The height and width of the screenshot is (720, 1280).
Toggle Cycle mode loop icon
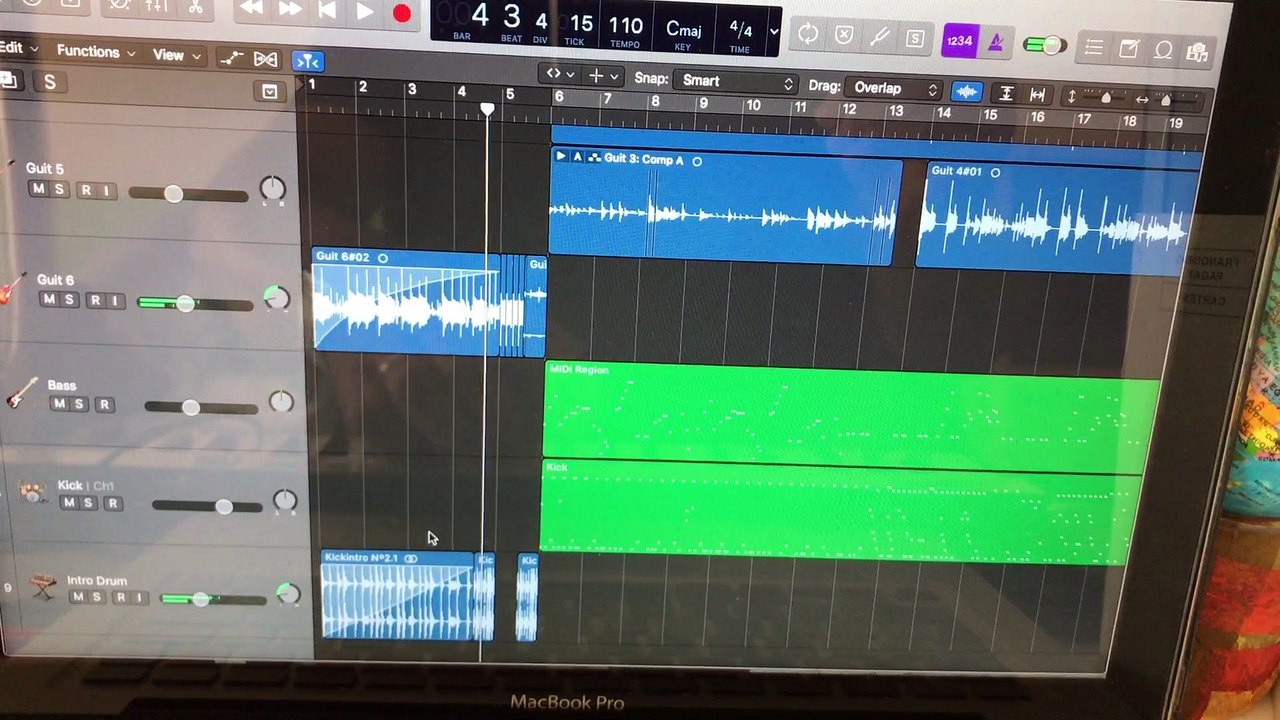(x=807, y=34)
